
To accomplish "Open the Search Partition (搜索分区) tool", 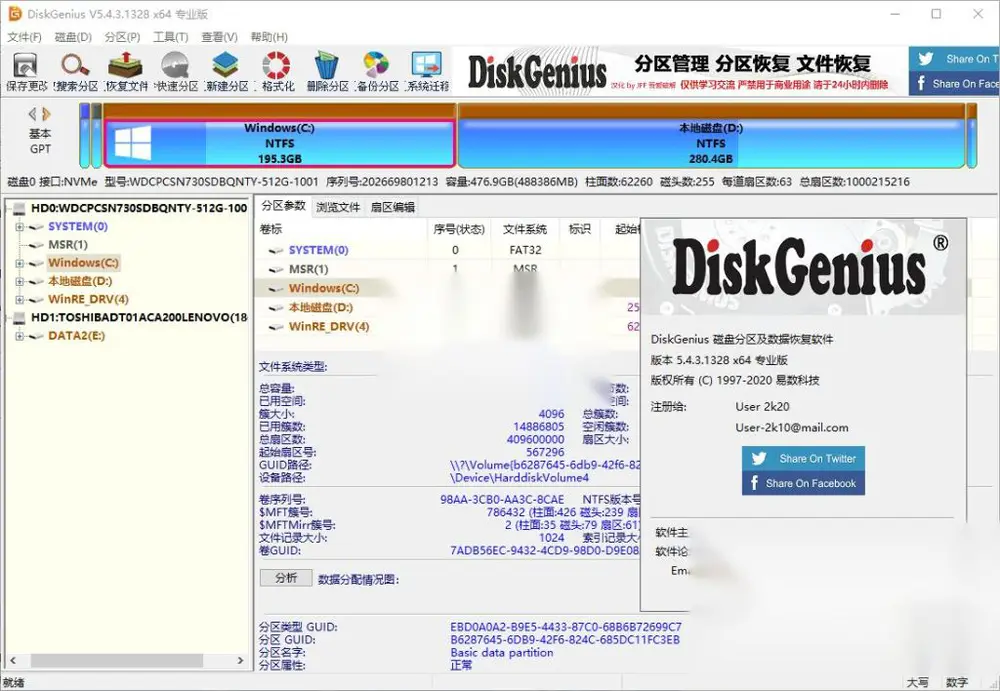I will tap(75, 66).
